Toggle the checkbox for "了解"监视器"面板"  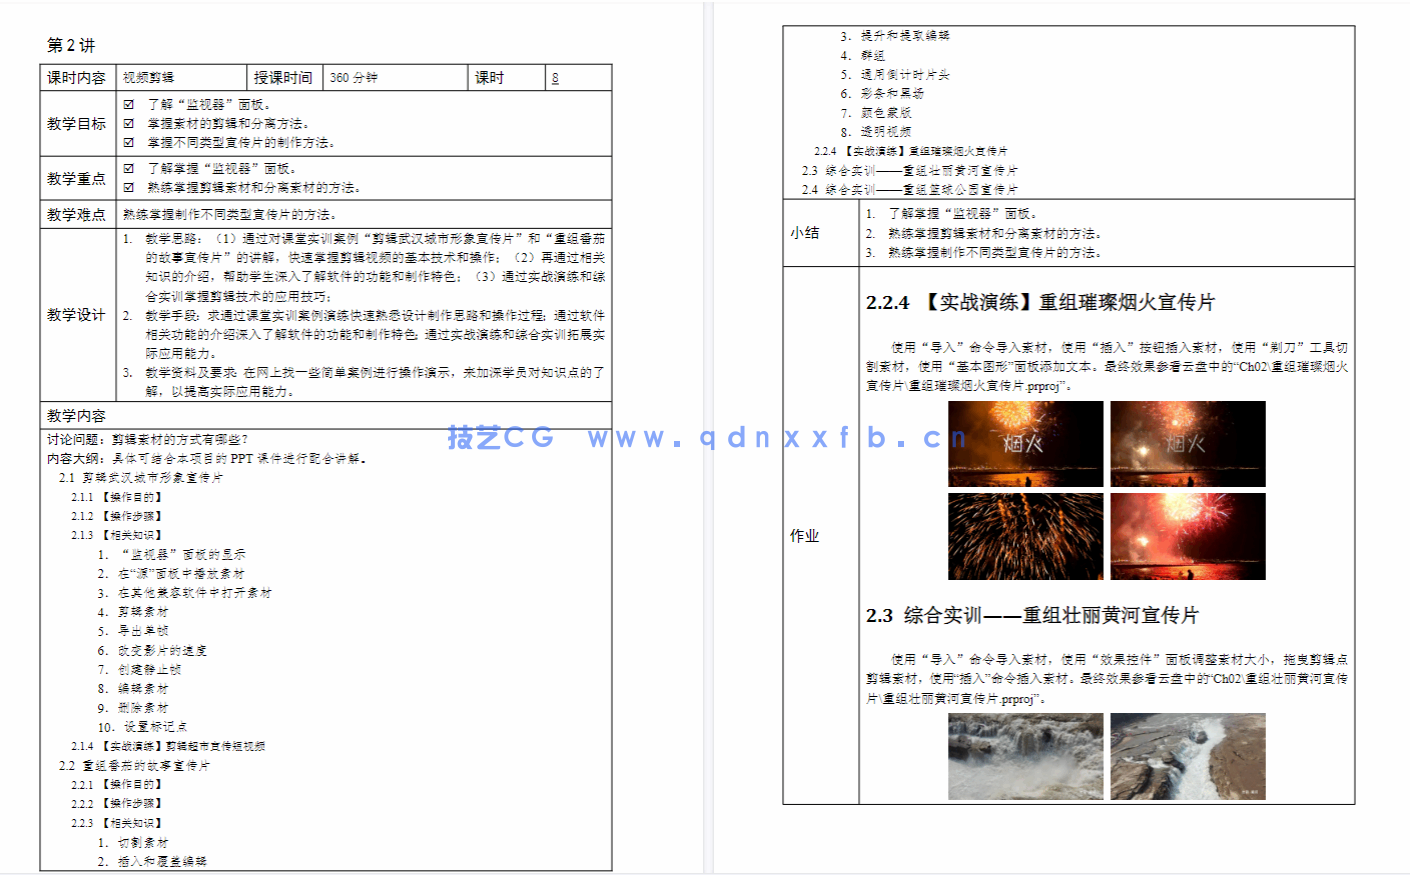click(127, 104)
